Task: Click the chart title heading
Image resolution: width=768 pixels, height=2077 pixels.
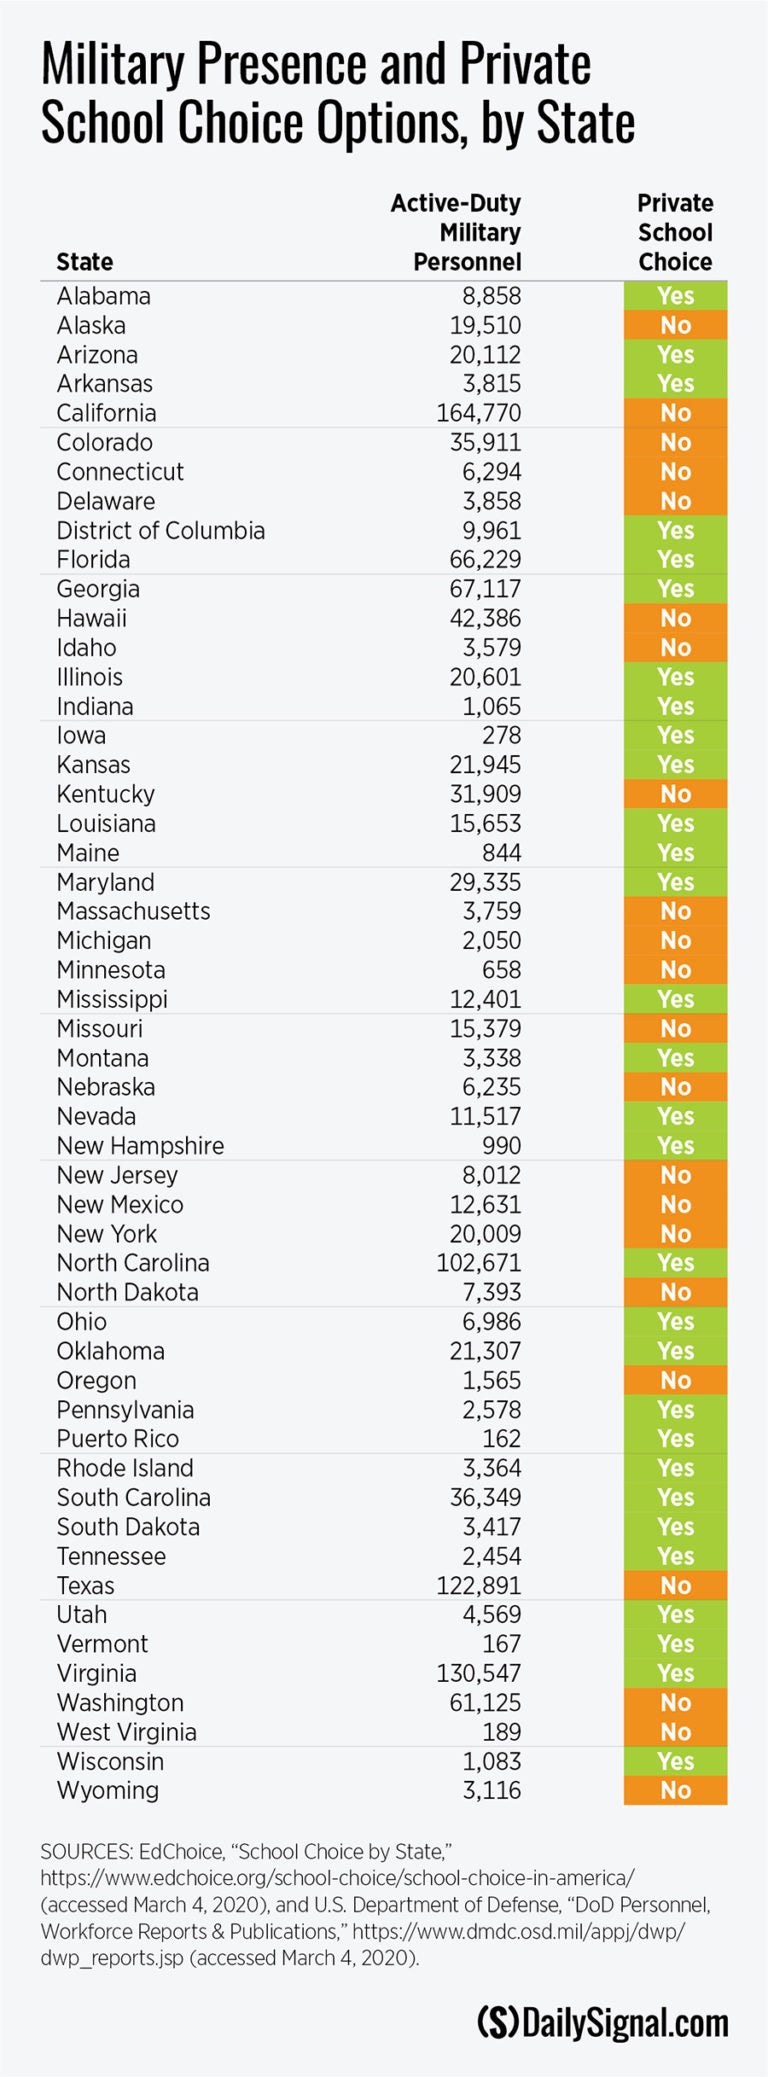Action: click(x=338, y=94)
